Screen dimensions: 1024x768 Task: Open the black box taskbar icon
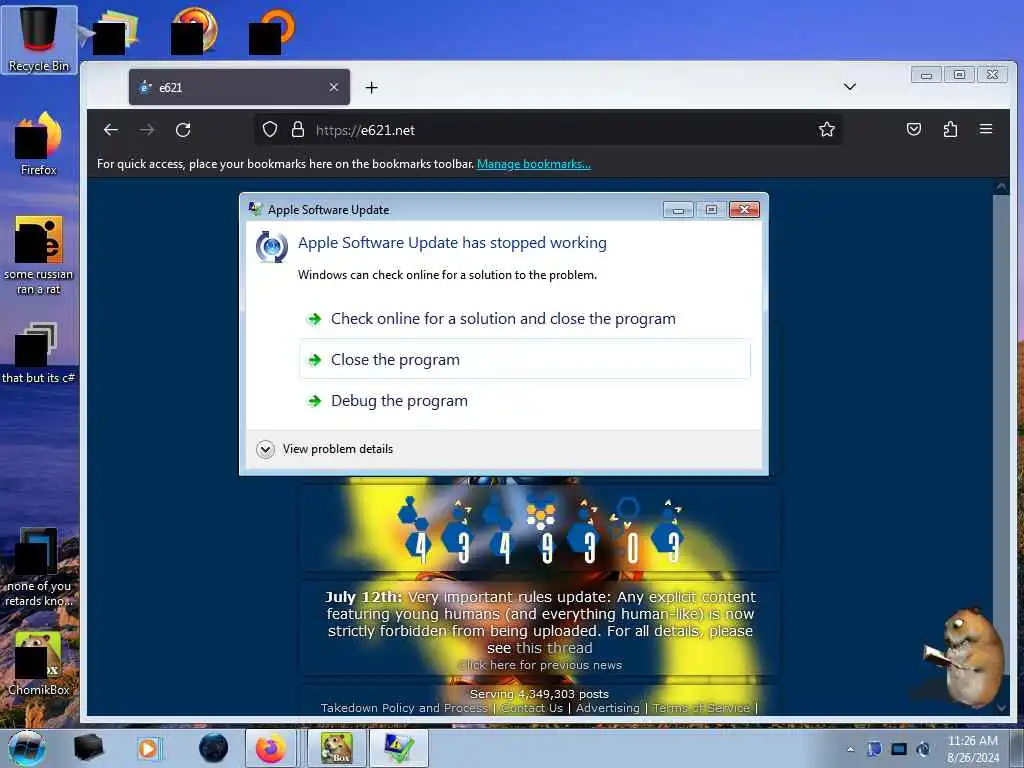tap(88, 748)
